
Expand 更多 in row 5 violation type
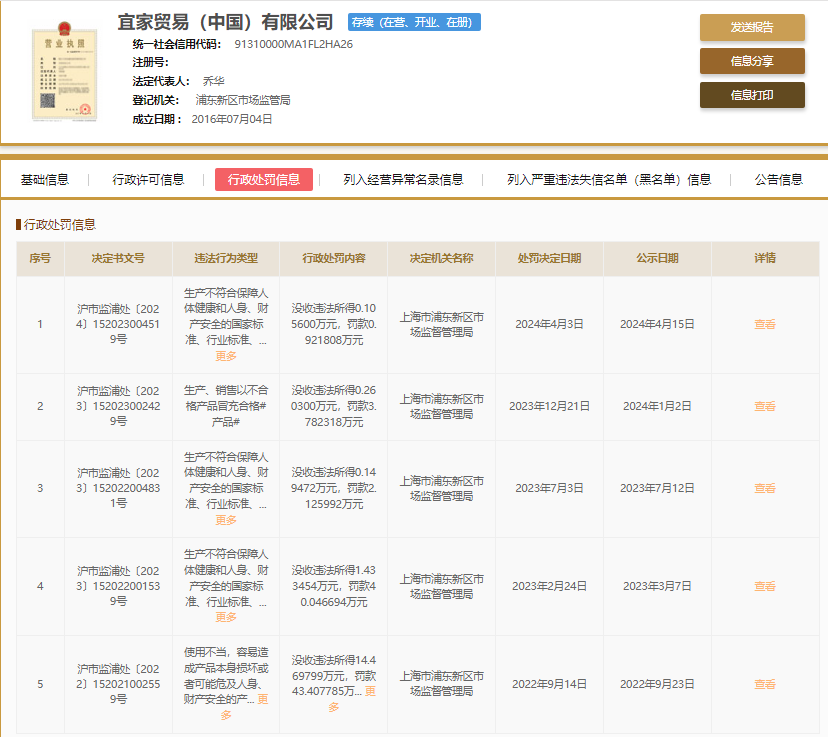click(263, 699)
